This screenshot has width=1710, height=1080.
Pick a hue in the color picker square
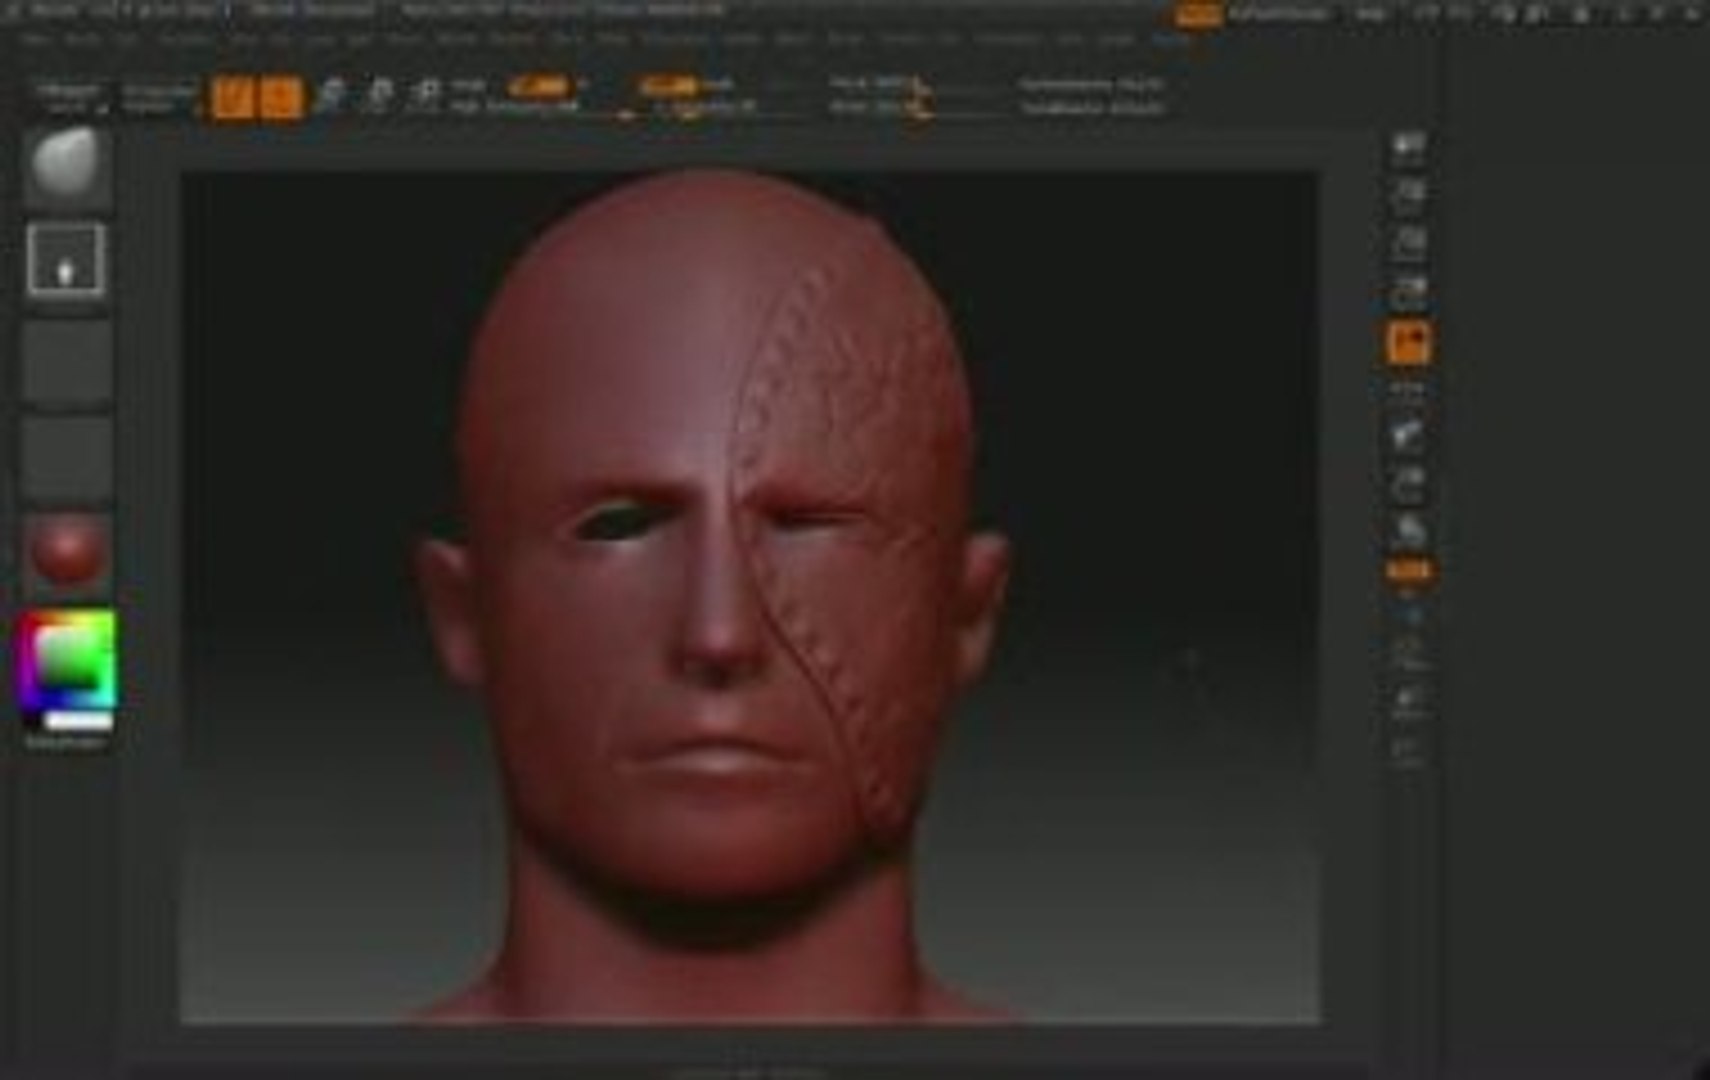[67, 658]
